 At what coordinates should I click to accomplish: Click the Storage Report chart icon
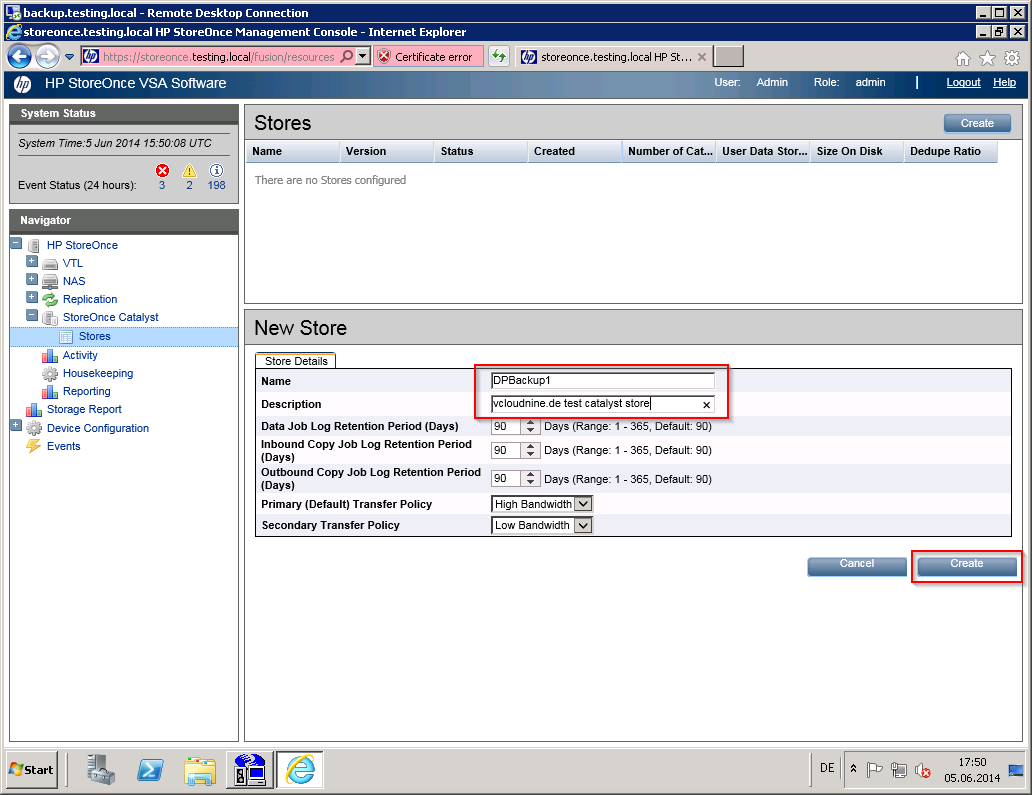pos(34,410)
